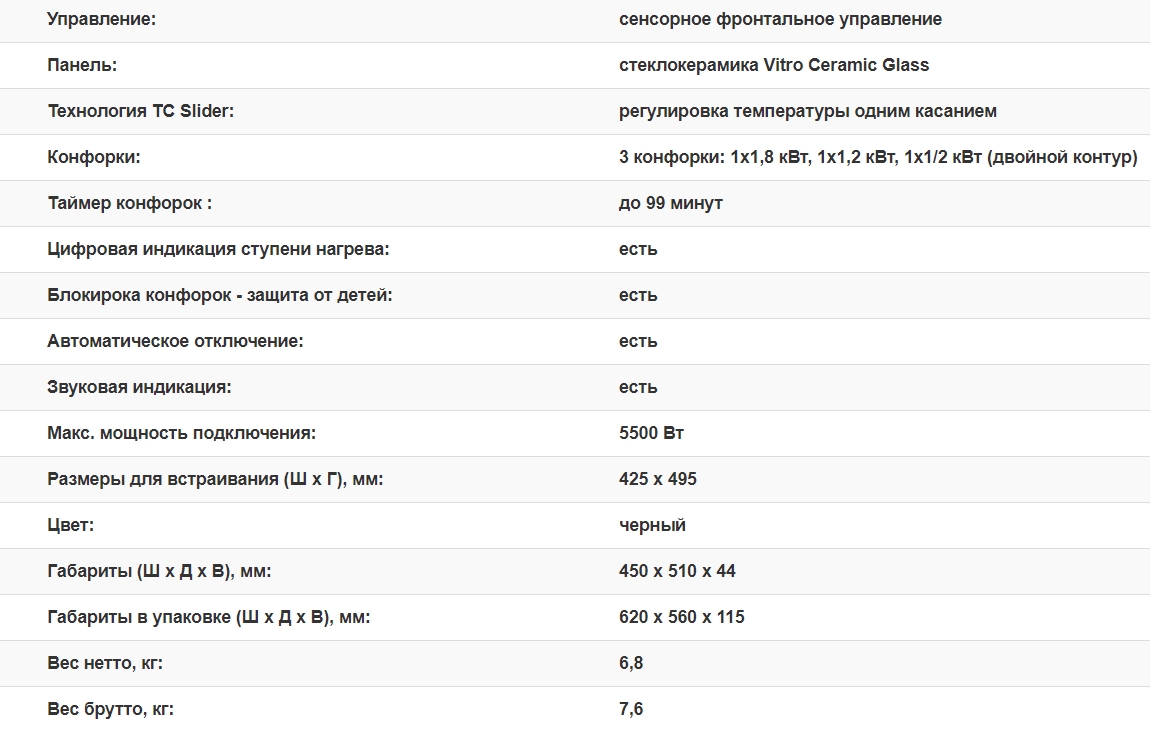This screenshot has height=738, width=1150.
Task: Click the '425 x 495' built-in dimensions value
Action: click(657, 479)
